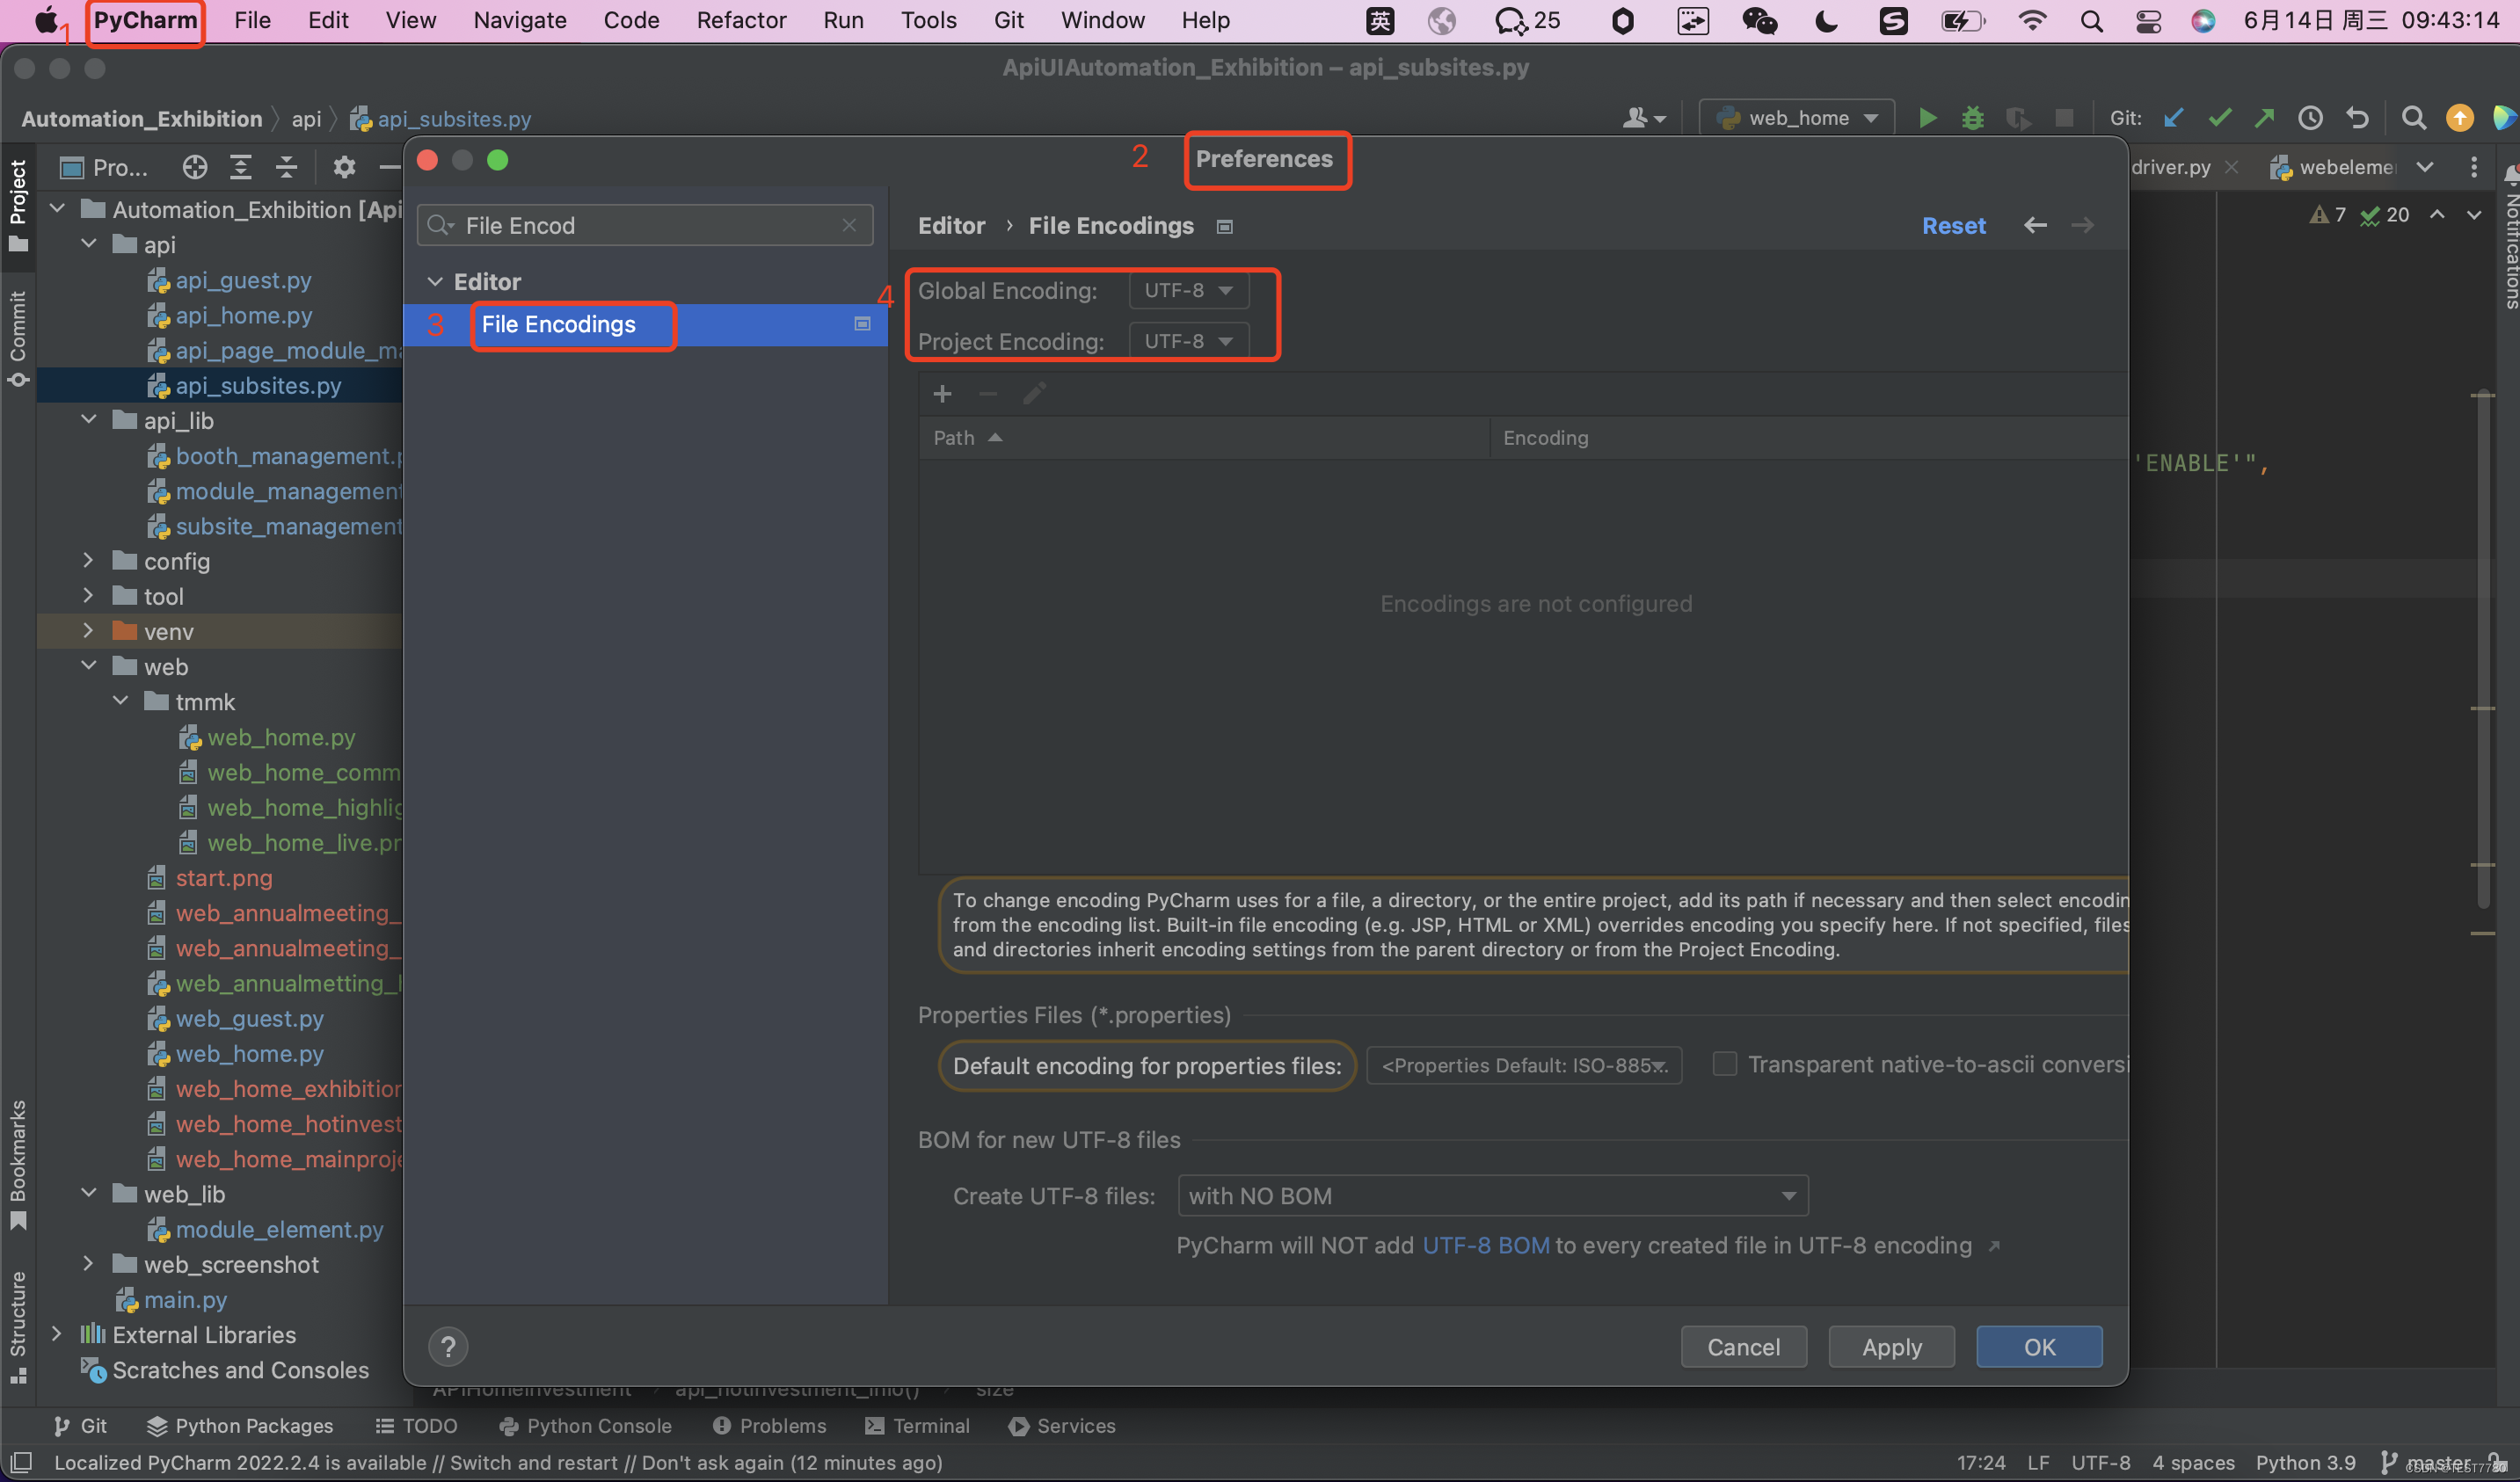Click the Debug bug icon

(x=1972, y=118)
